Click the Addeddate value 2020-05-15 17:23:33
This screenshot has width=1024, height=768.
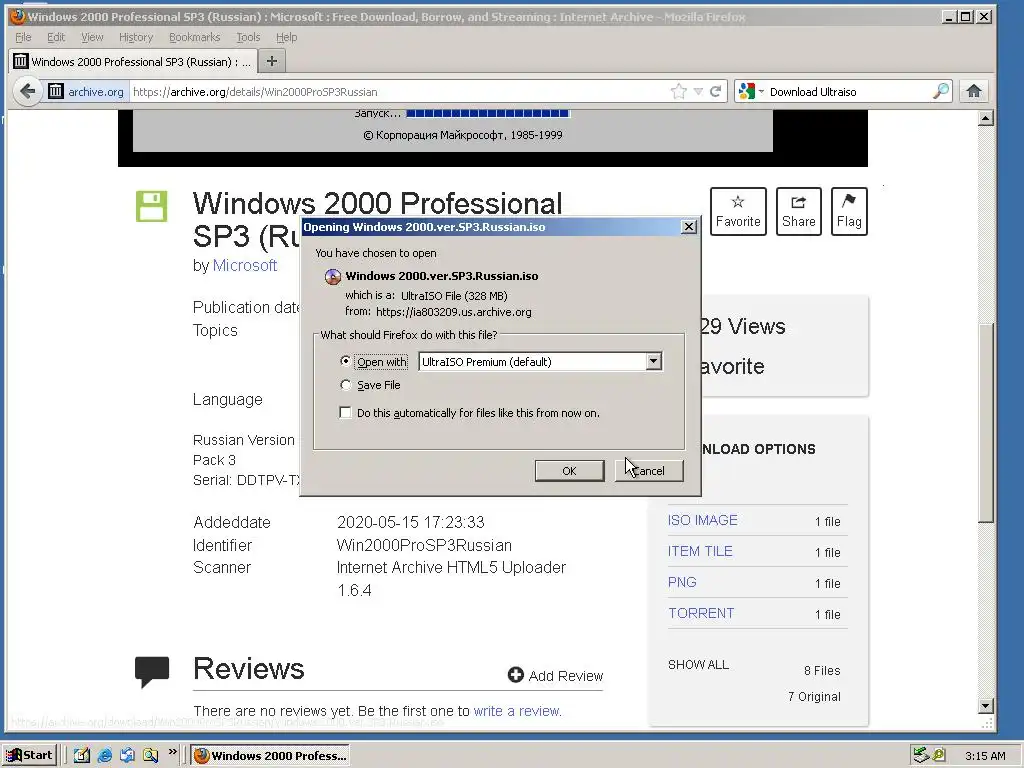(411, 522)
